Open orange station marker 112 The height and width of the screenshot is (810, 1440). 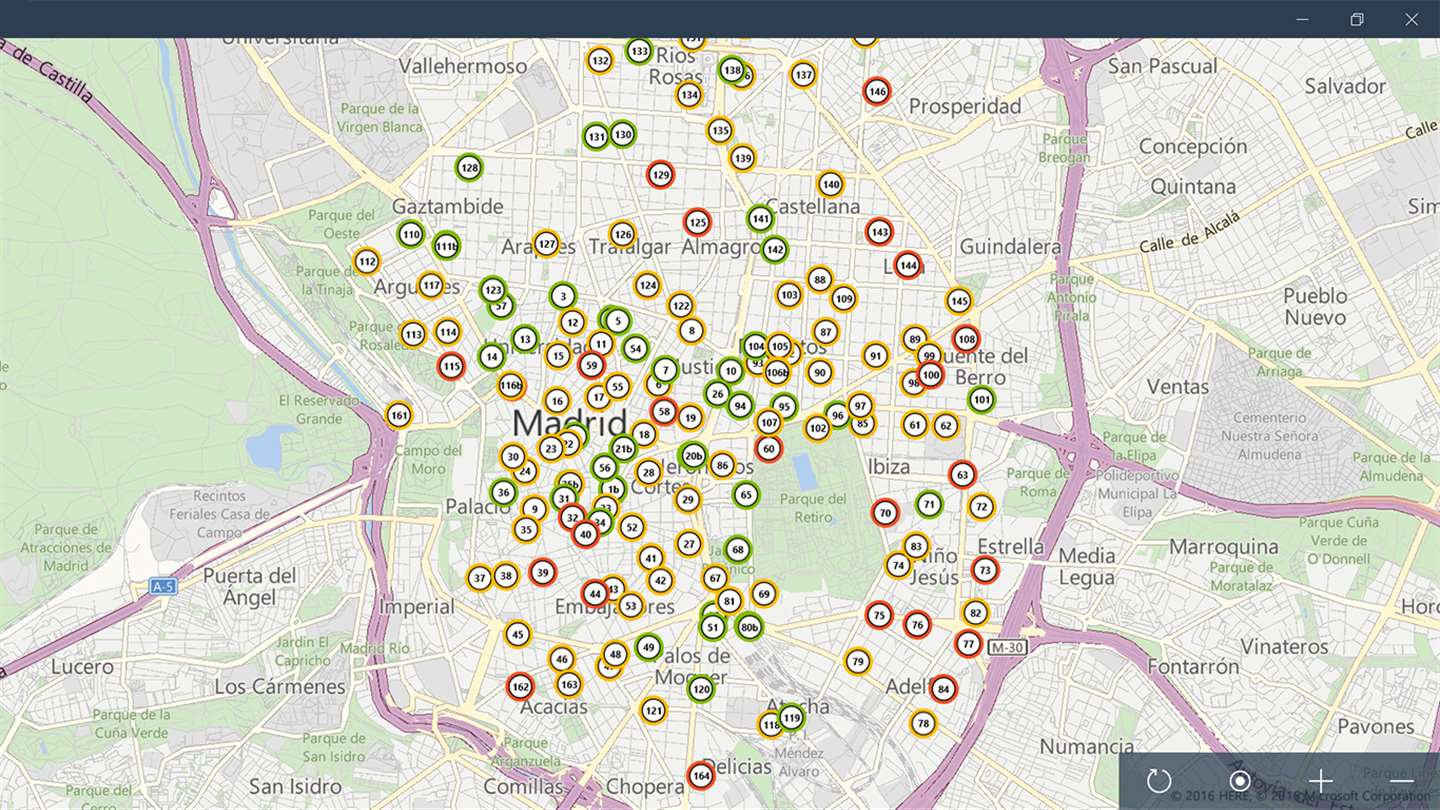coord(367,262)
